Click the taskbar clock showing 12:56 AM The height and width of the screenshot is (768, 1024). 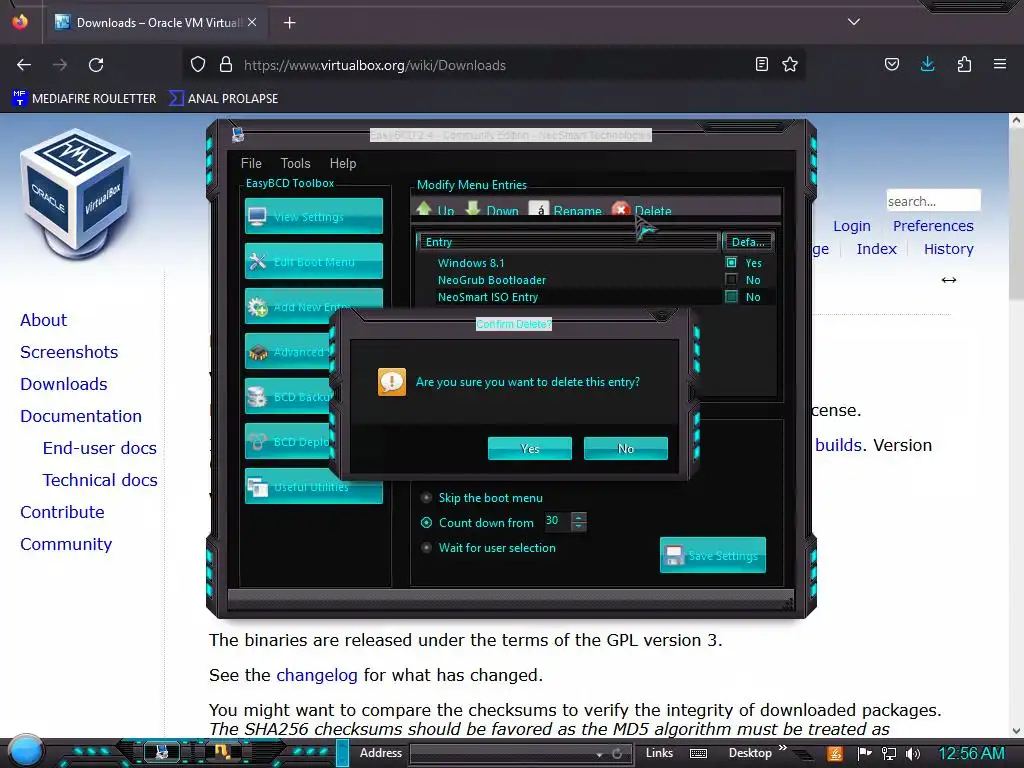point(971,754)
